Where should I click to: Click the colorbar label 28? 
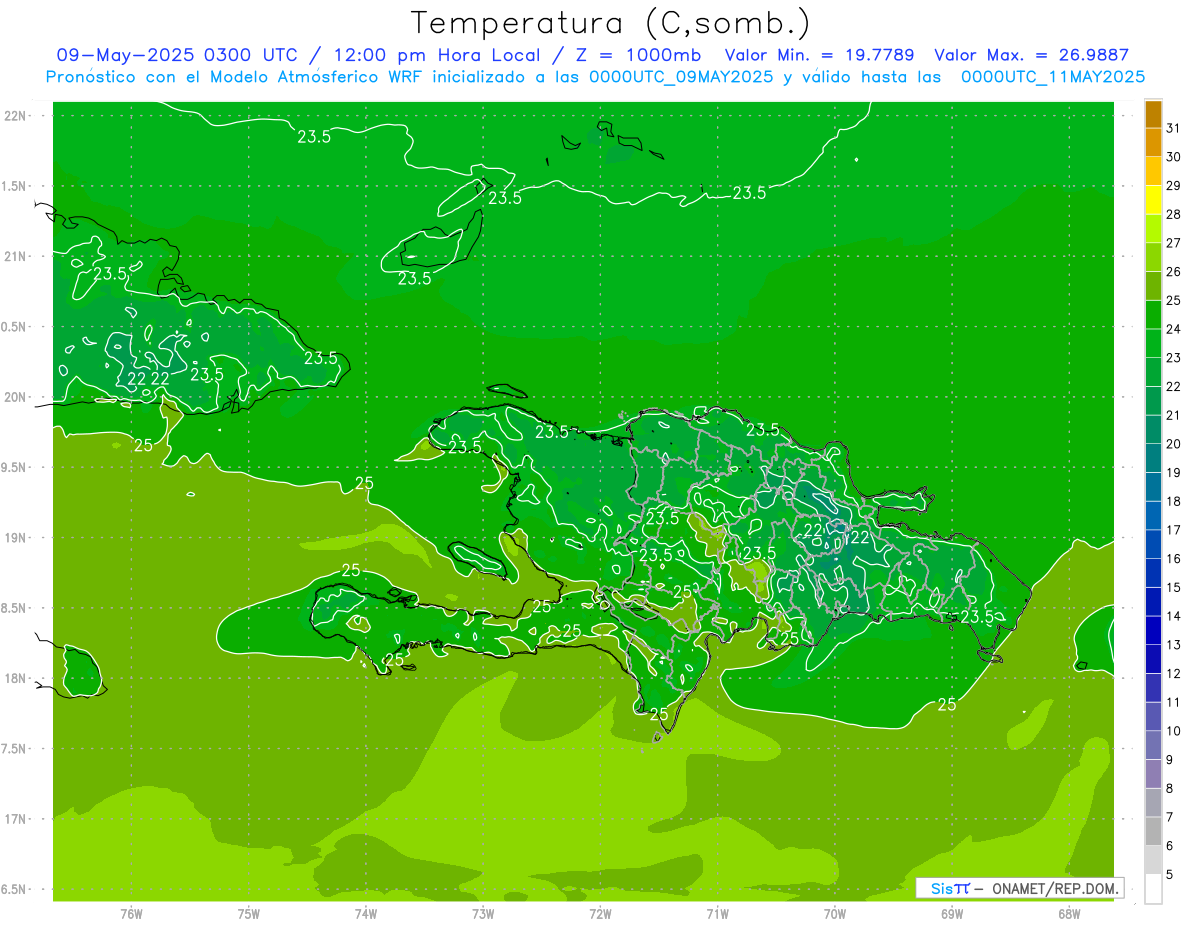pos(1173,214)
